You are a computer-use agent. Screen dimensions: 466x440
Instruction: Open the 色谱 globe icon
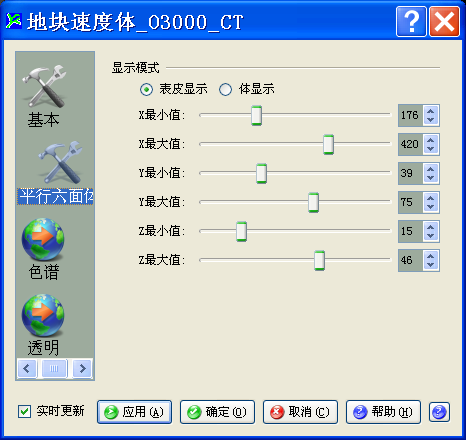click(43, 239)
